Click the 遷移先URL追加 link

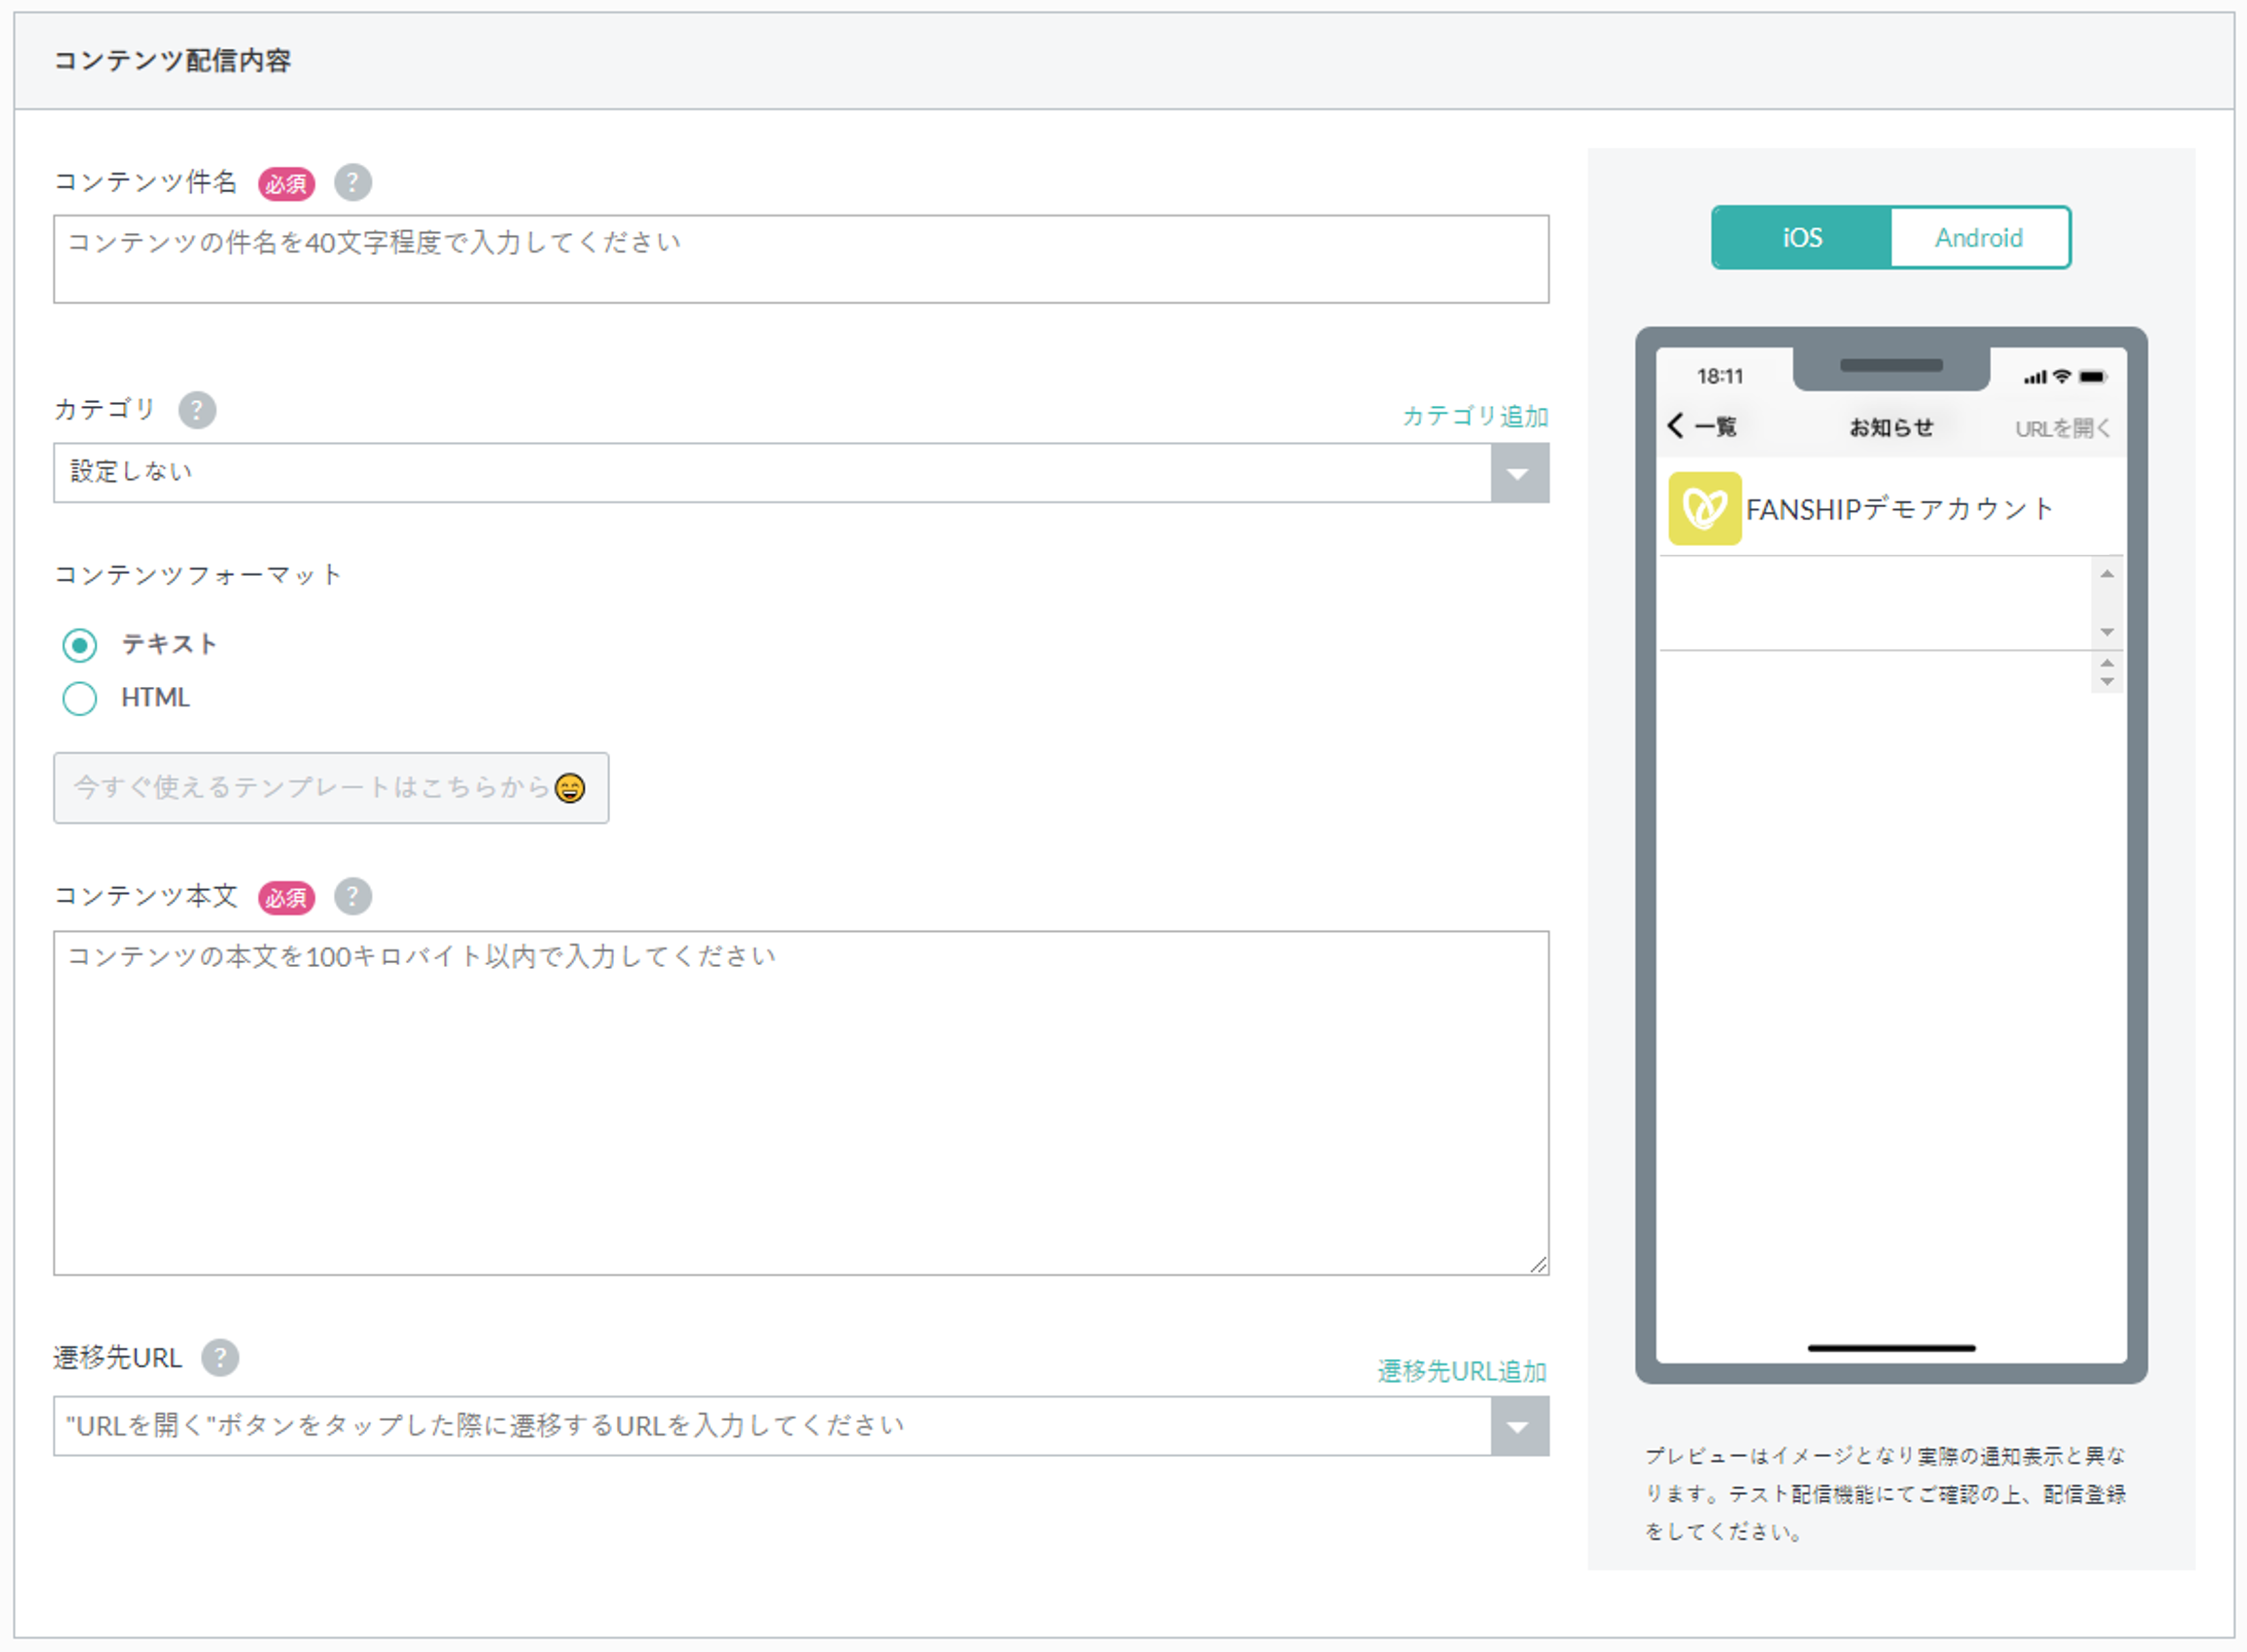1461,1371
